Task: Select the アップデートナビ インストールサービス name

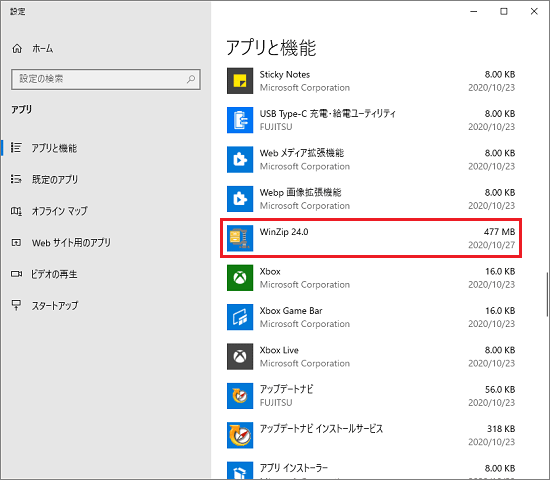Action: [x=321, y=429]
